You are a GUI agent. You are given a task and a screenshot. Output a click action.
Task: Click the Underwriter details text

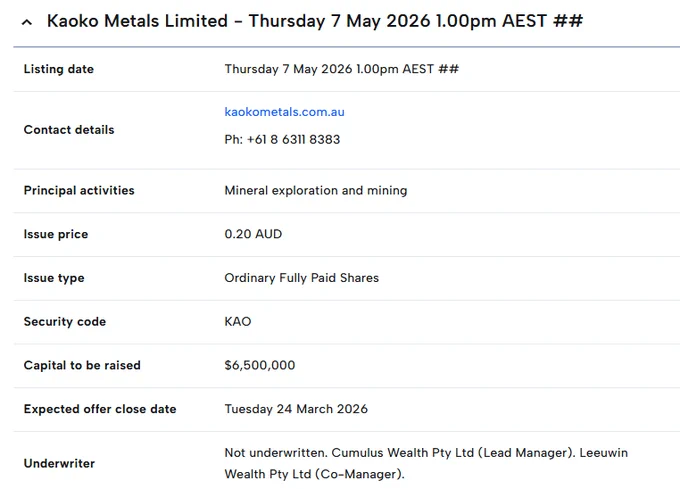pyautogui.click(x=426, y=463)
